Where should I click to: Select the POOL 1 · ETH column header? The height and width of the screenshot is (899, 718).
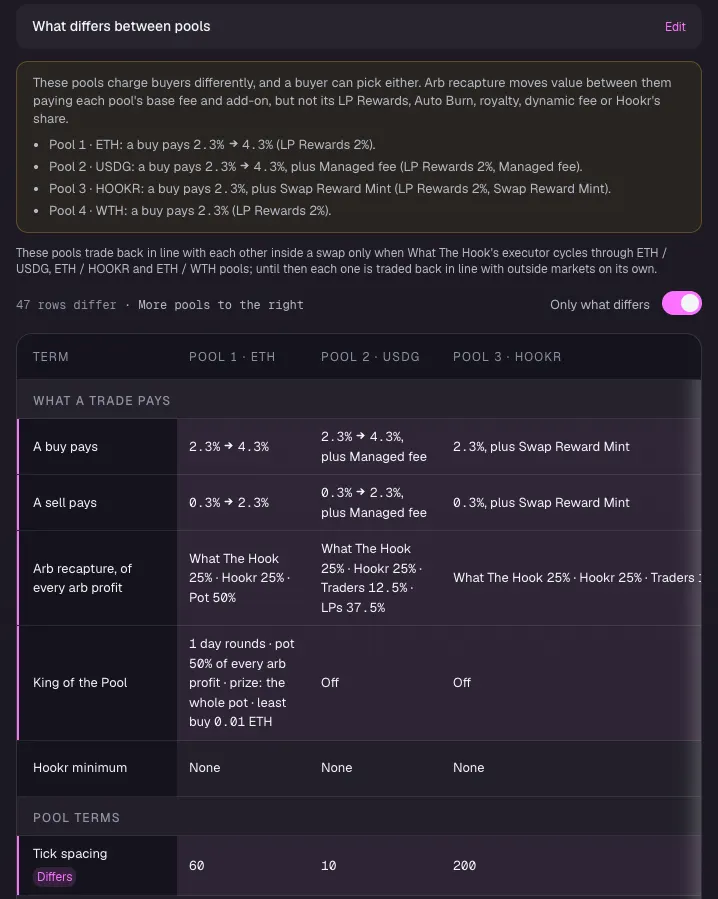point(232,357)
